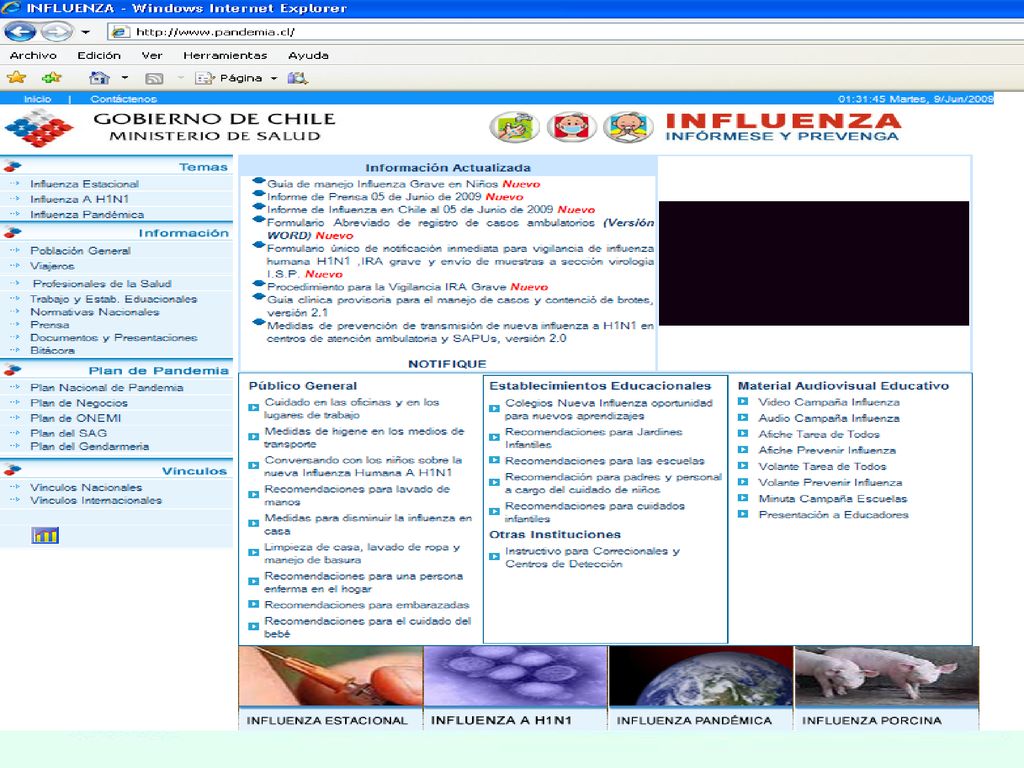Image resolution: width=1024 pixels, height=768 pixels.
Task: Click the Research toolbar icon
Action: tap(298, 78)
